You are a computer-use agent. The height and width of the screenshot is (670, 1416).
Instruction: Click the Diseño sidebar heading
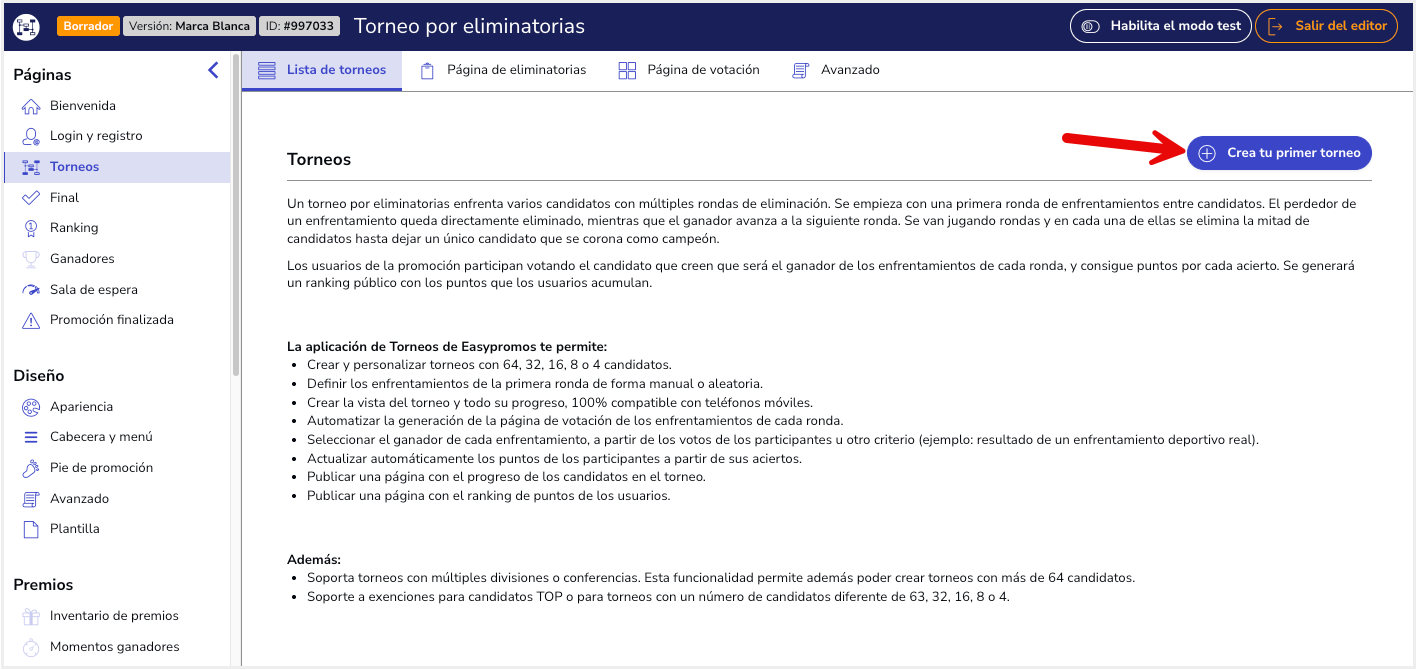(x=39, y=376)
